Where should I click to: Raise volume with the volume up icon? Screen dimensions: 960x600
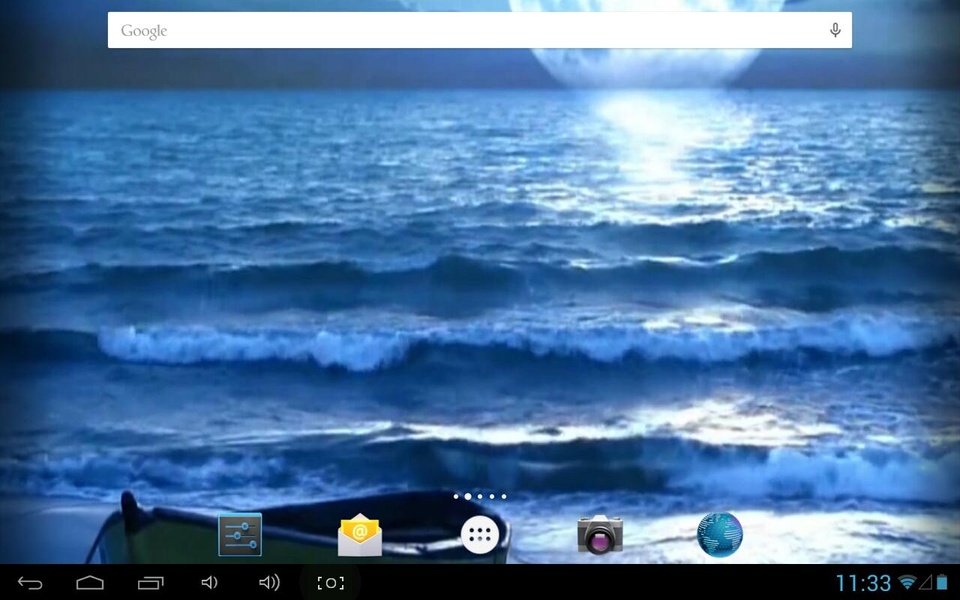(x=269, y=583)
